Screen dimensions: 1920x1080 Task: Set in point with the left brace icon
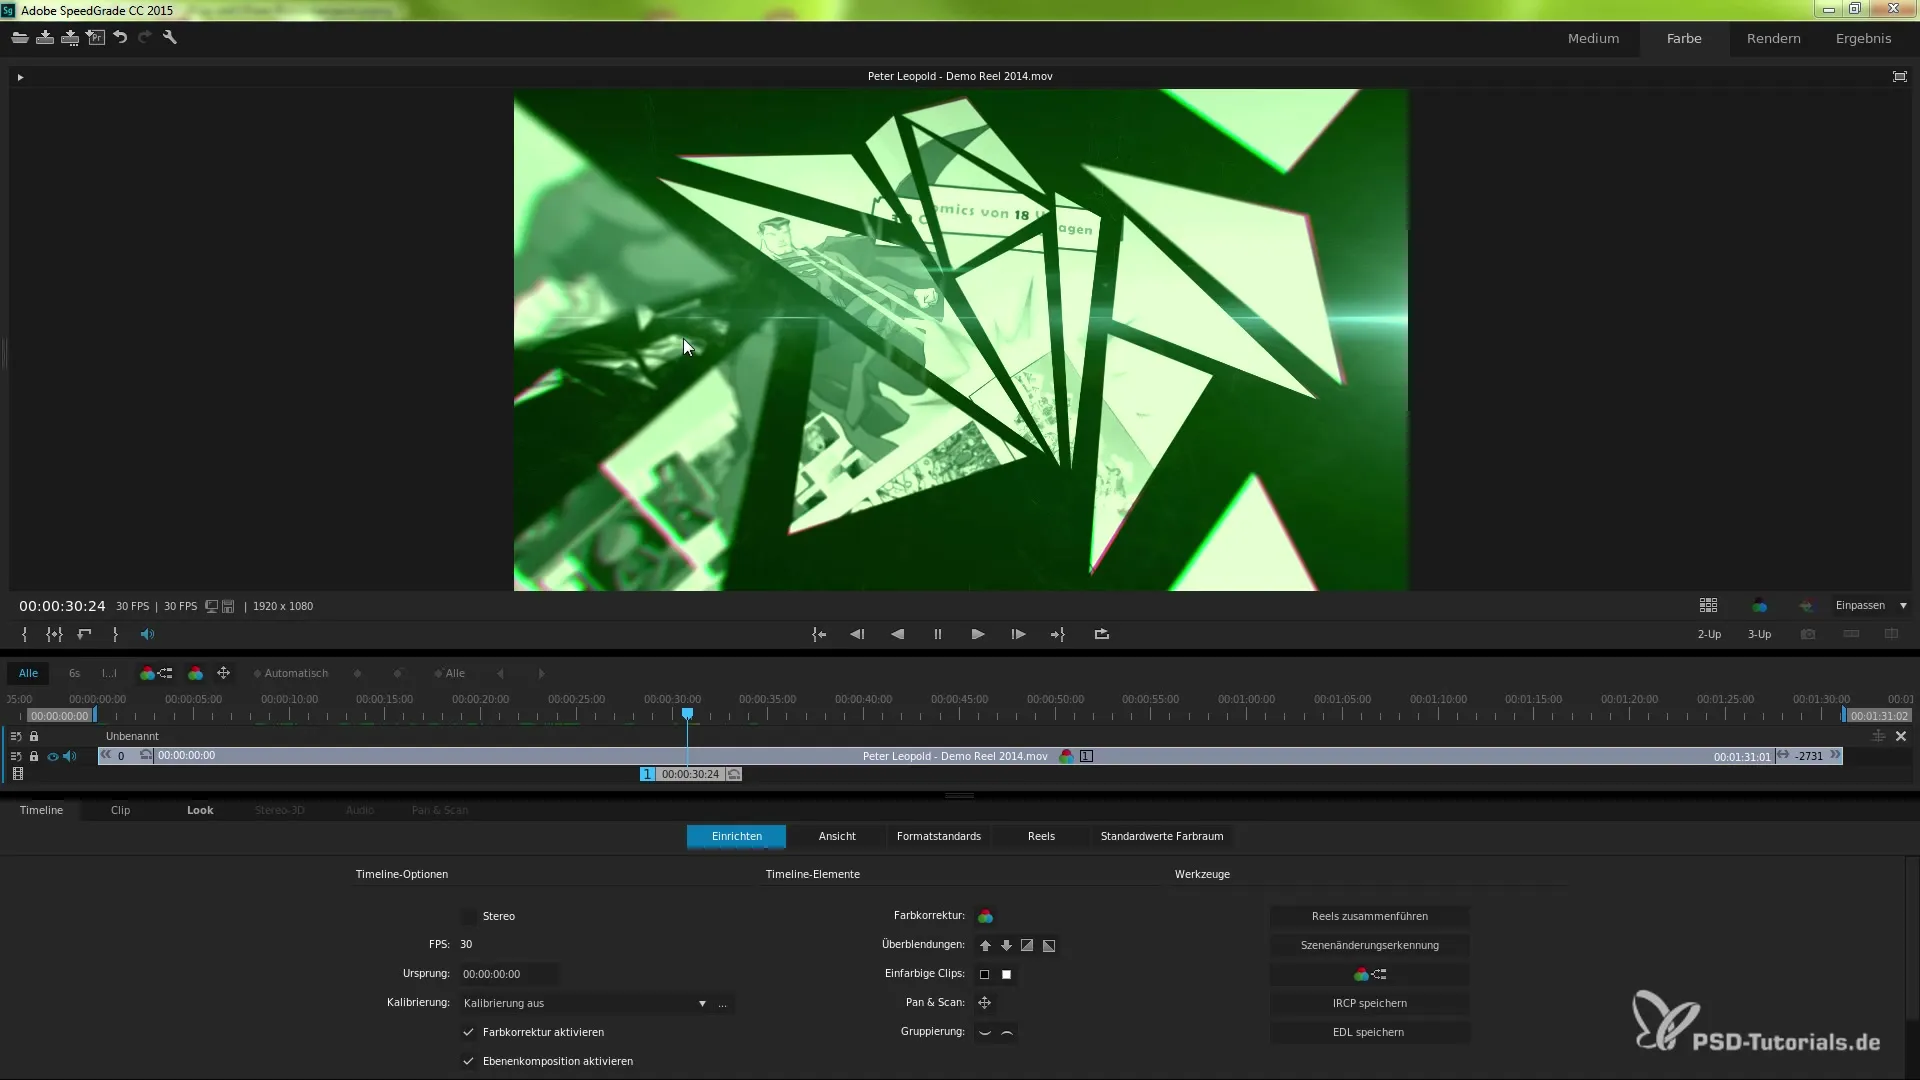coord(24,634)
